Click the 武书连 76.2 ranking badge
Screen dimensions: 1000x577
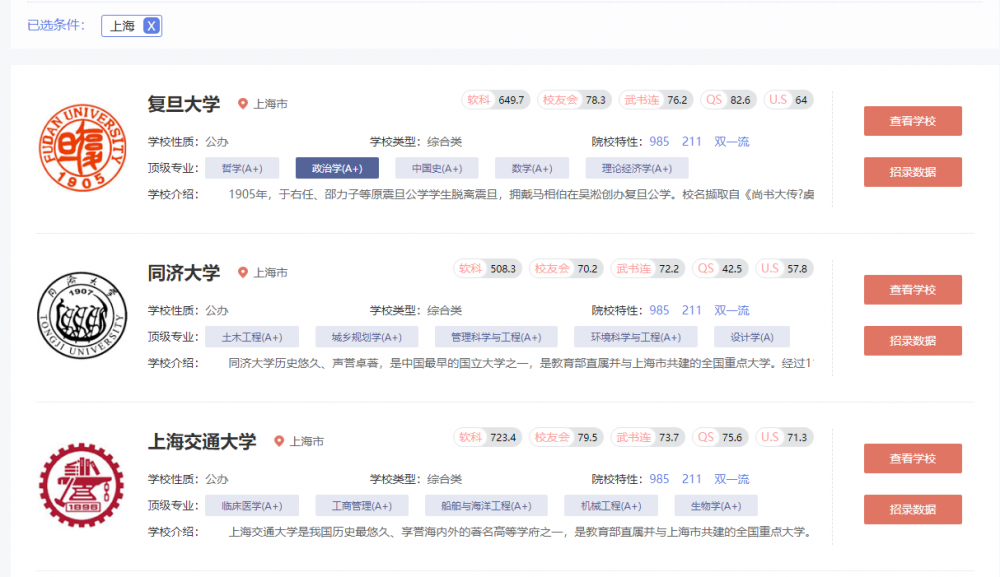coord(656,100)
